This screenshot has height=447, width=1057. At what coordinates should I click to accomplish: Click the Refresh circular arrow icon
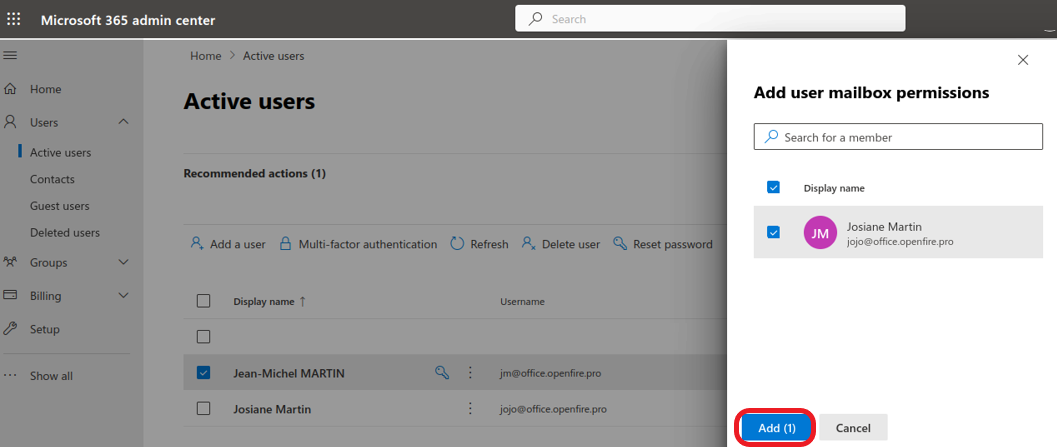pyautogui.click(x=457, y=243)
